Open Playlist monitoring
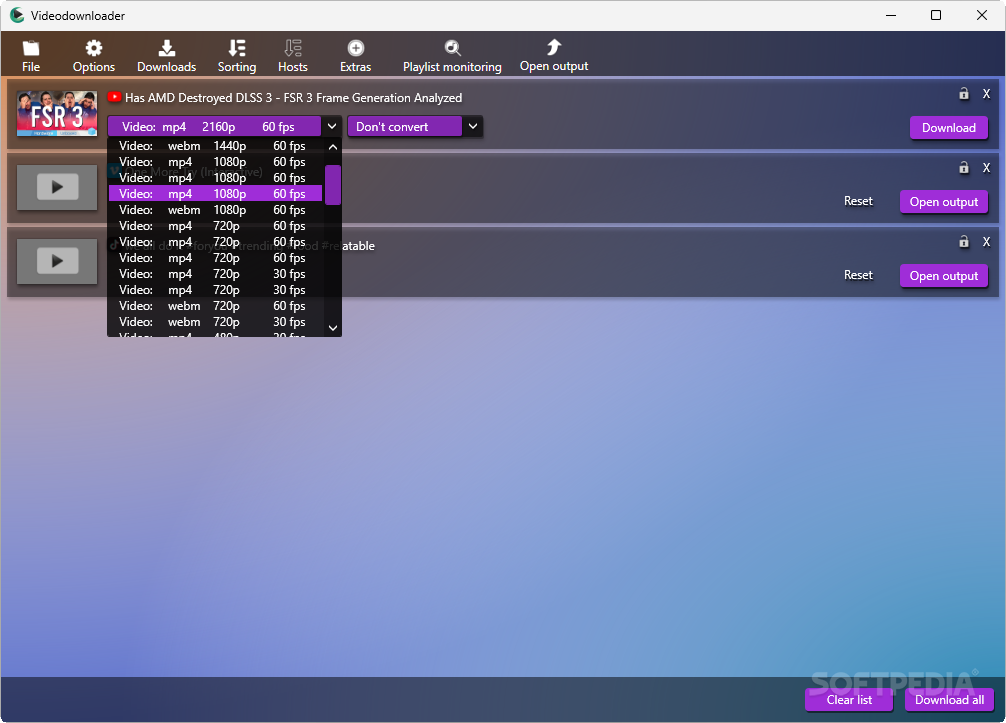Screen dimensions: 1006x723 pos(452,56)
